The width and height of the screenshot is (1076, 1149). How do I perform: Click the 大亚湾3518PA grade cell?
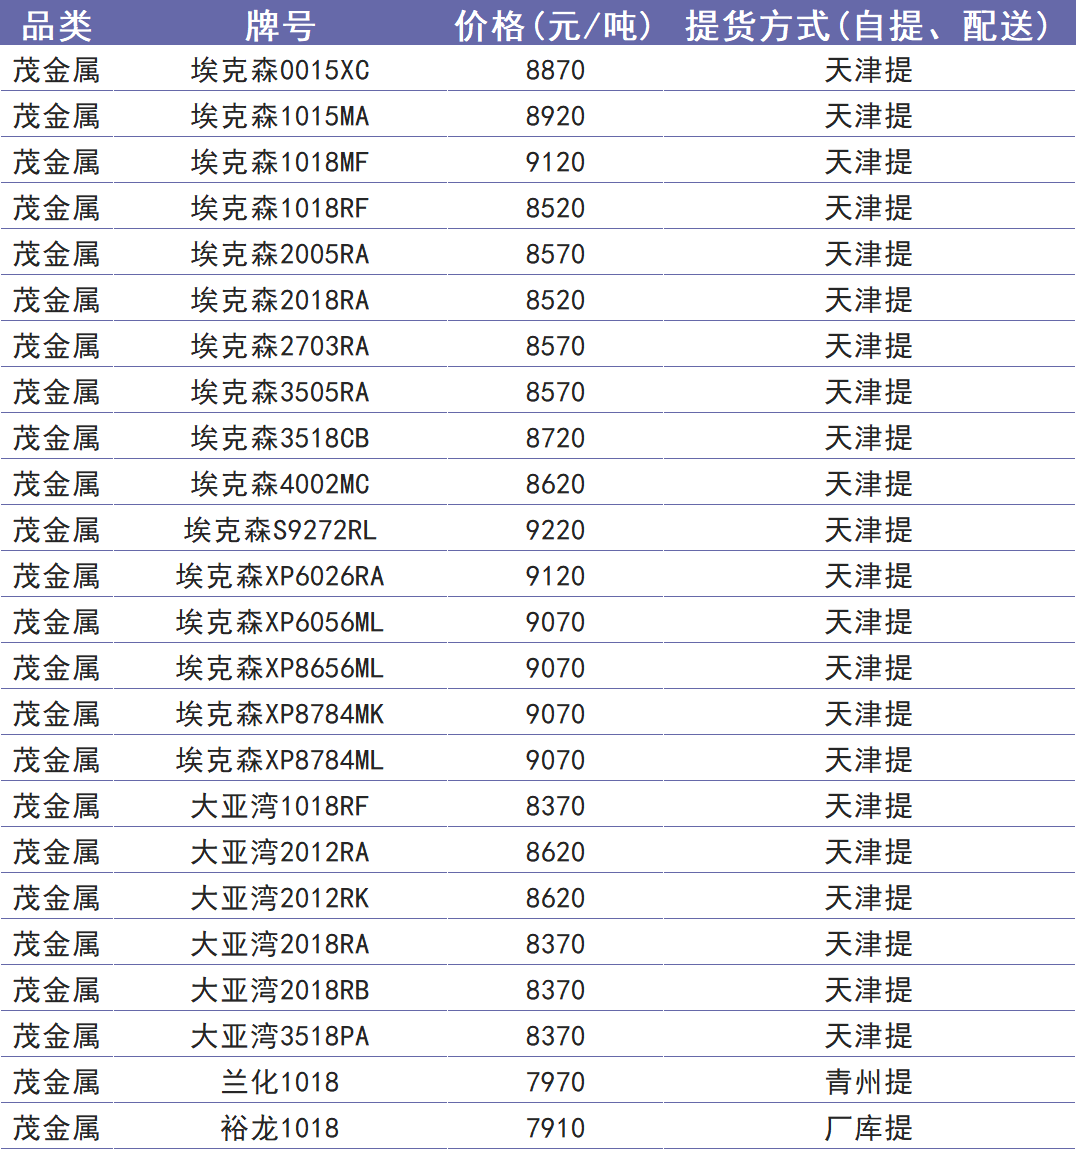280,1037
